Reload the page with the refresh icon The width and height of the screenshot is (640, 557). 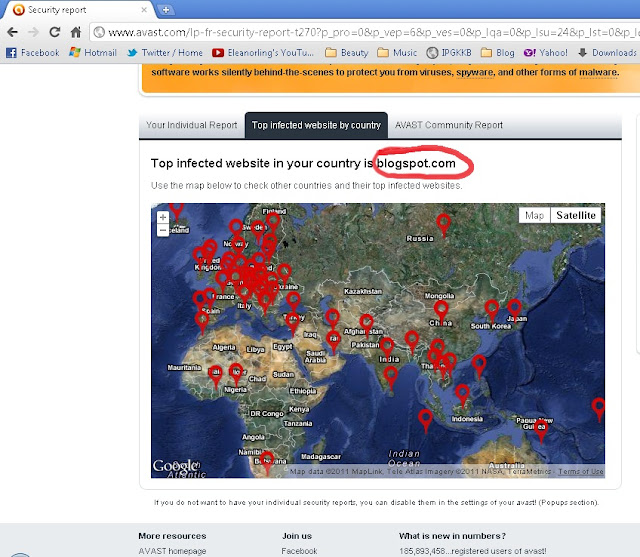(55, 32)
